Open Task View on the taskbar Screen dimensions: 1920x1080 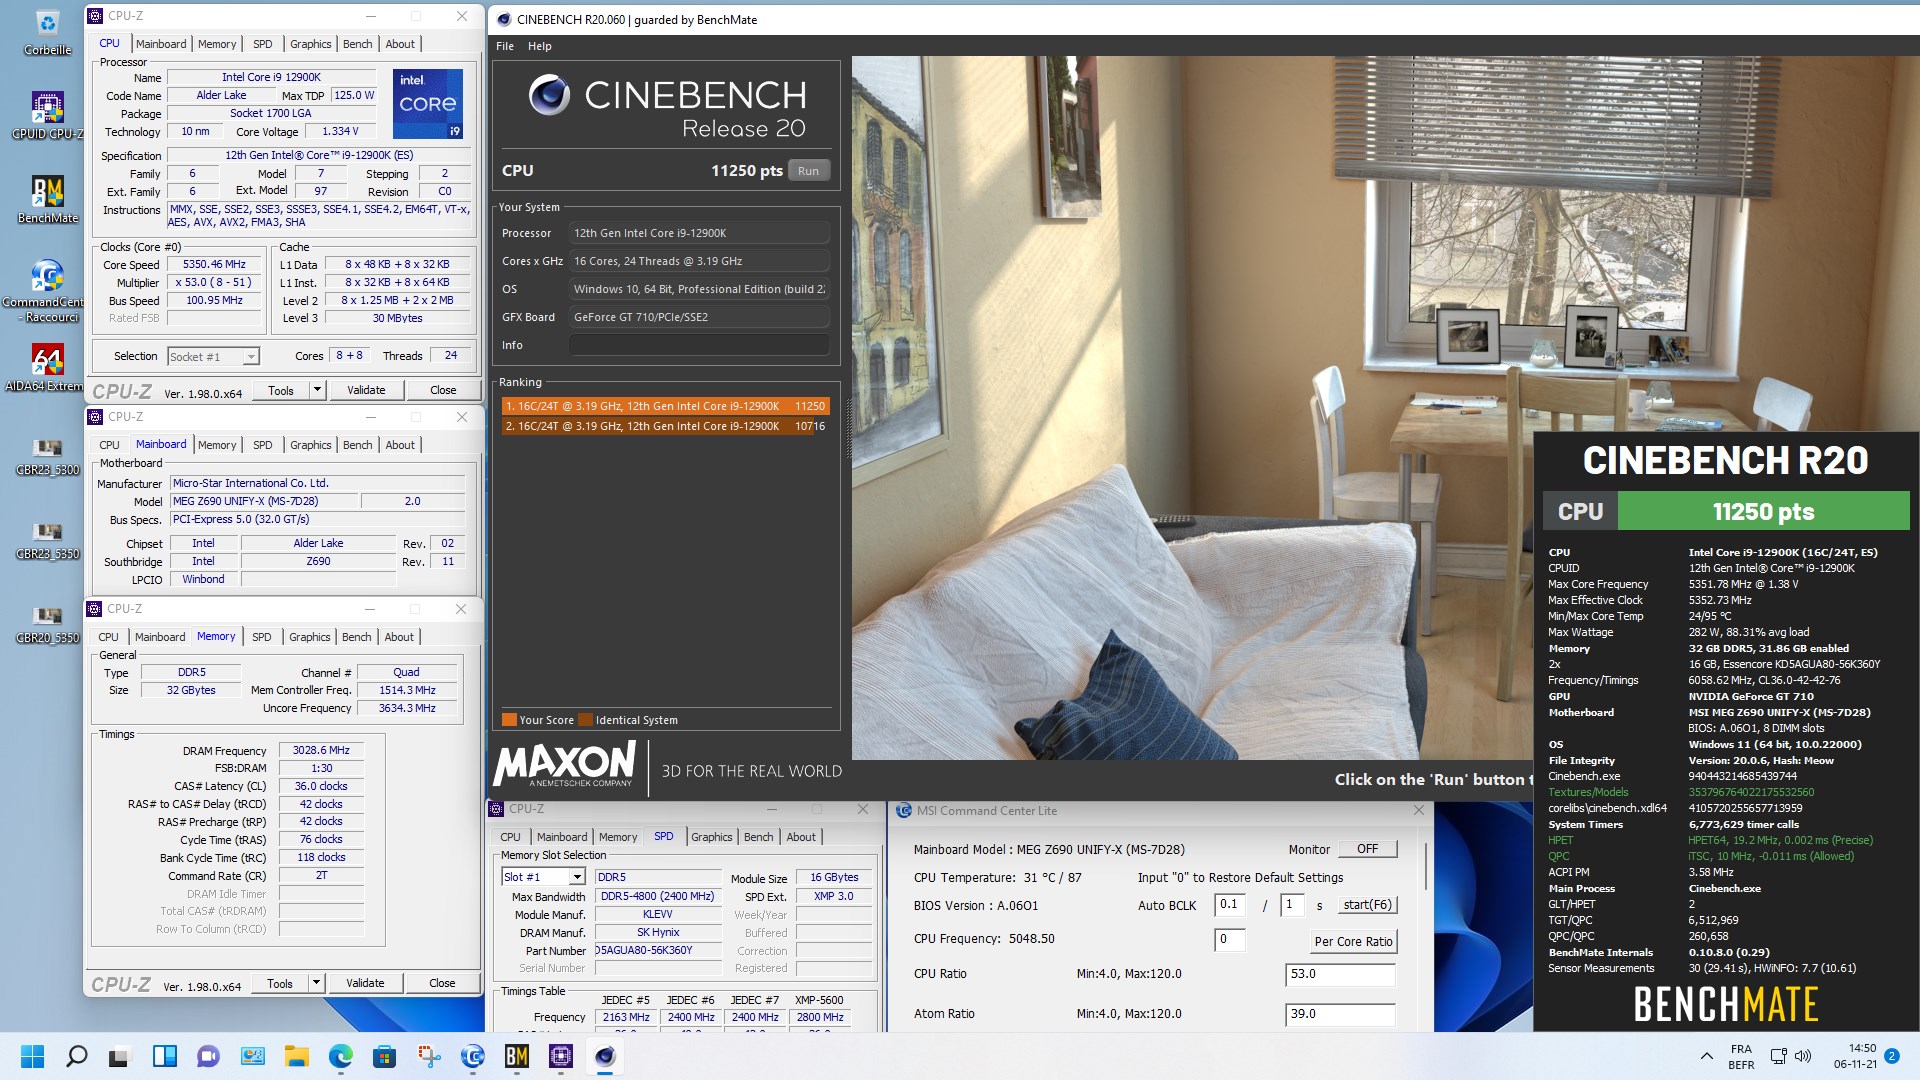(x=120, y=1056)
